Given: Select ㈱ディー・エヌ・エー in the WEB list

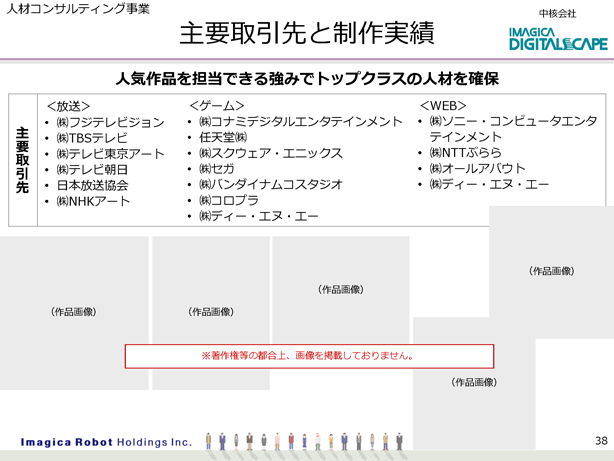Looking at the screenshot, I should point(489,184).
